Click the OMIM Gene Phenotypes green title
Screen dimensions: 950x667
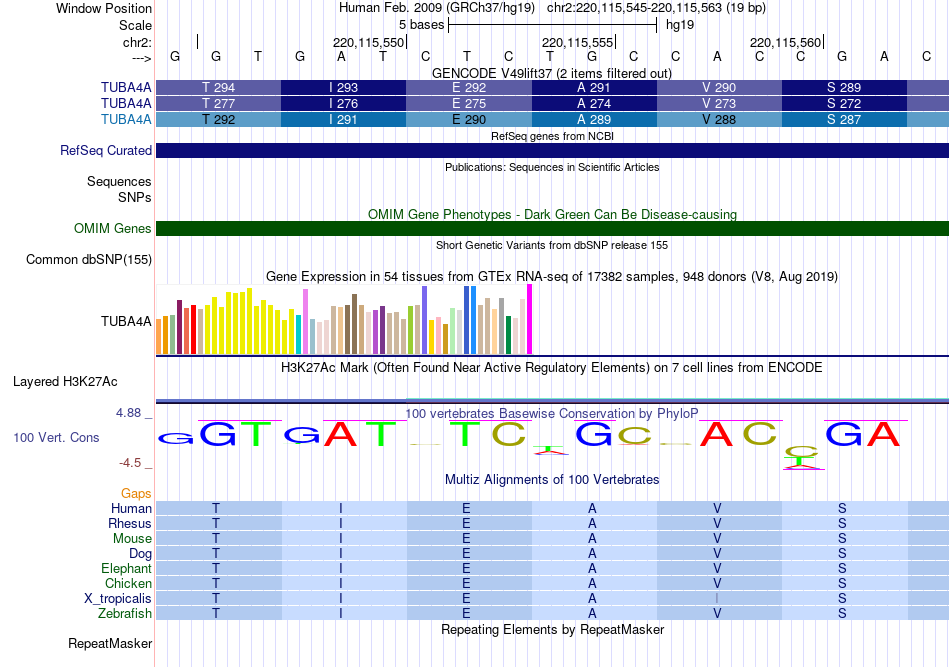point(552,214)
